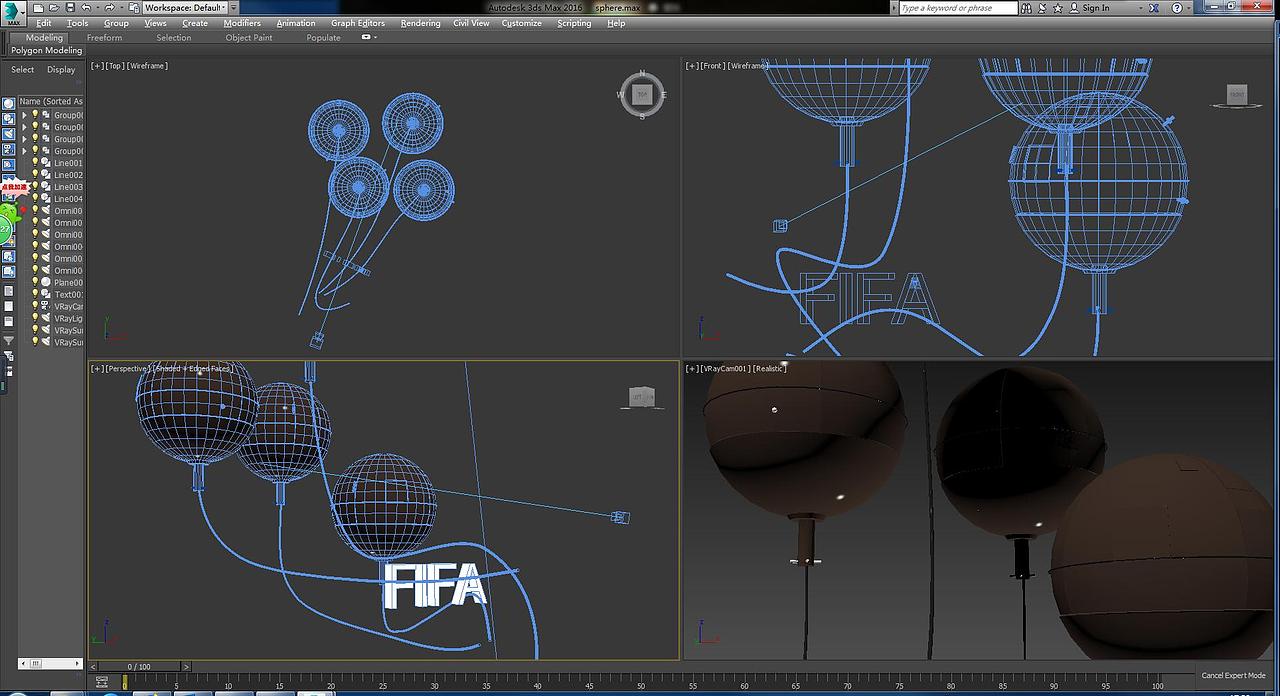Switch to the Populate ribbon tab

(323, 38)
